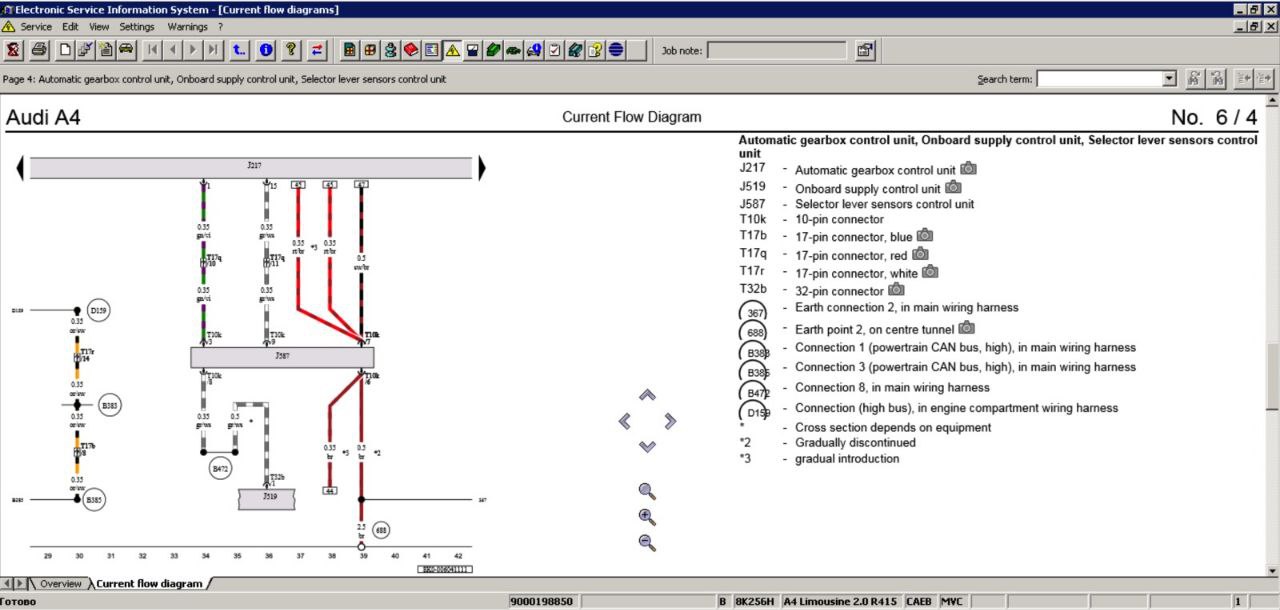Click the D159 connection circle in the diagram

pos(99,310)
